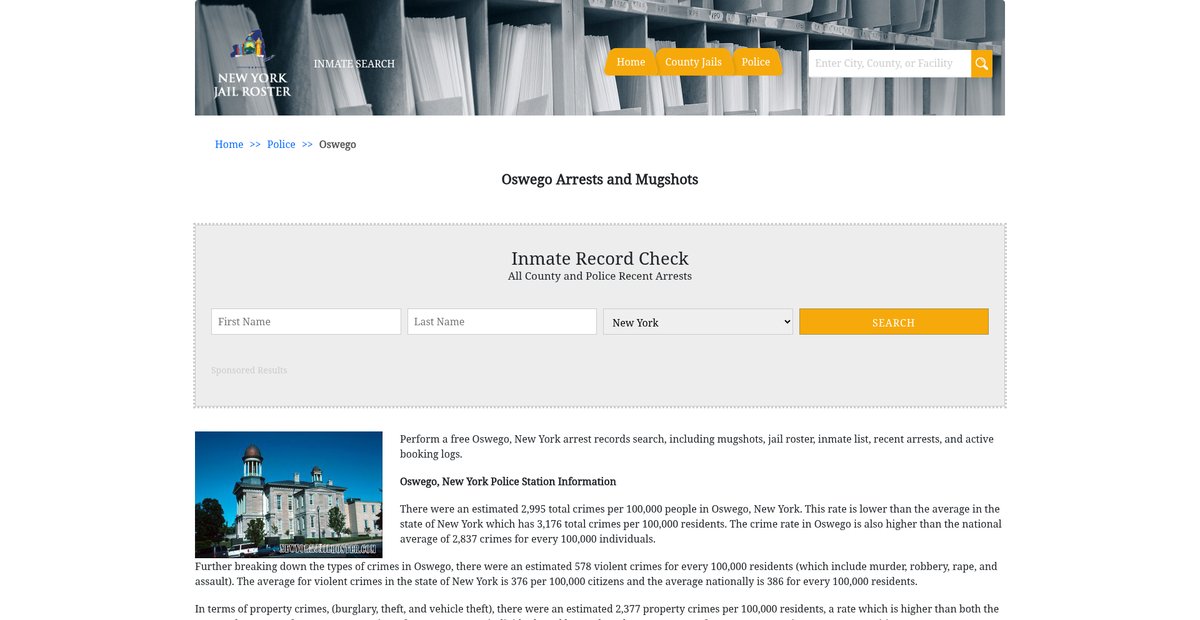Click the Police Station Information subheading

(508, 482)
